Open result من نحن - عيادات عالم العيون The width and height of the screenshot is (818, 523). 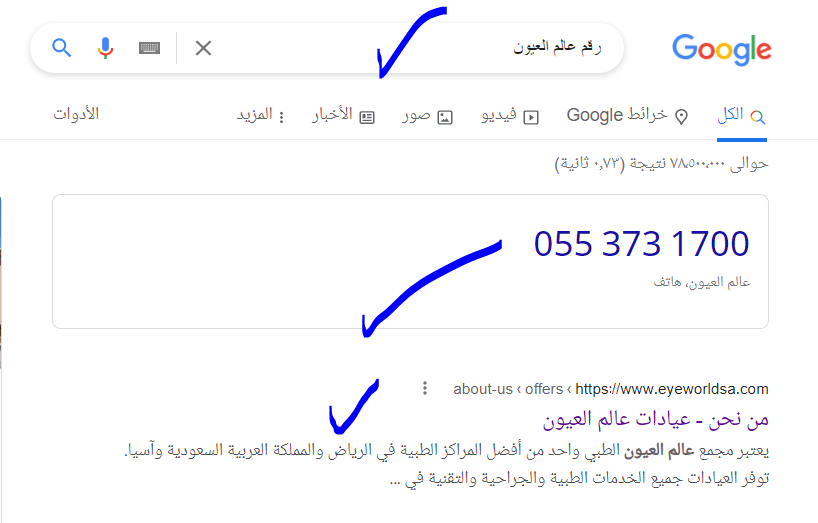pos(656,419)
